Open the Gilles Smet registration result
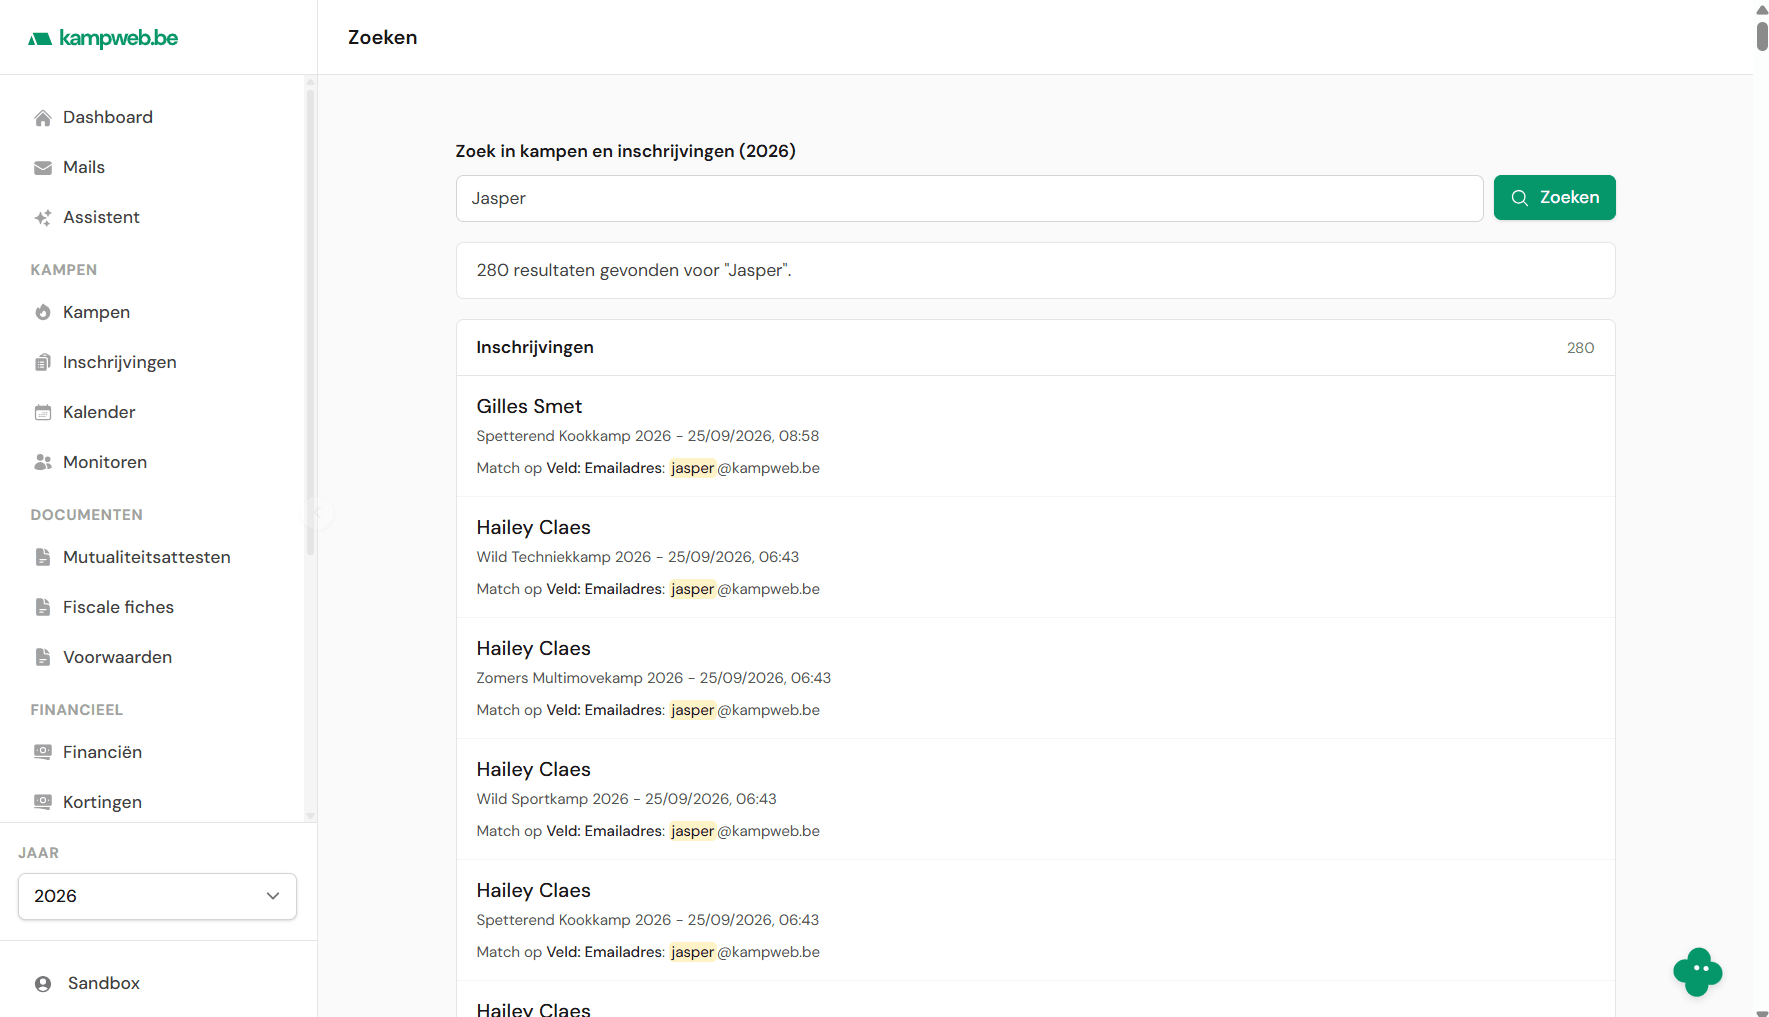This screenshot has height=1017, width=1769. click(1035, 437)
